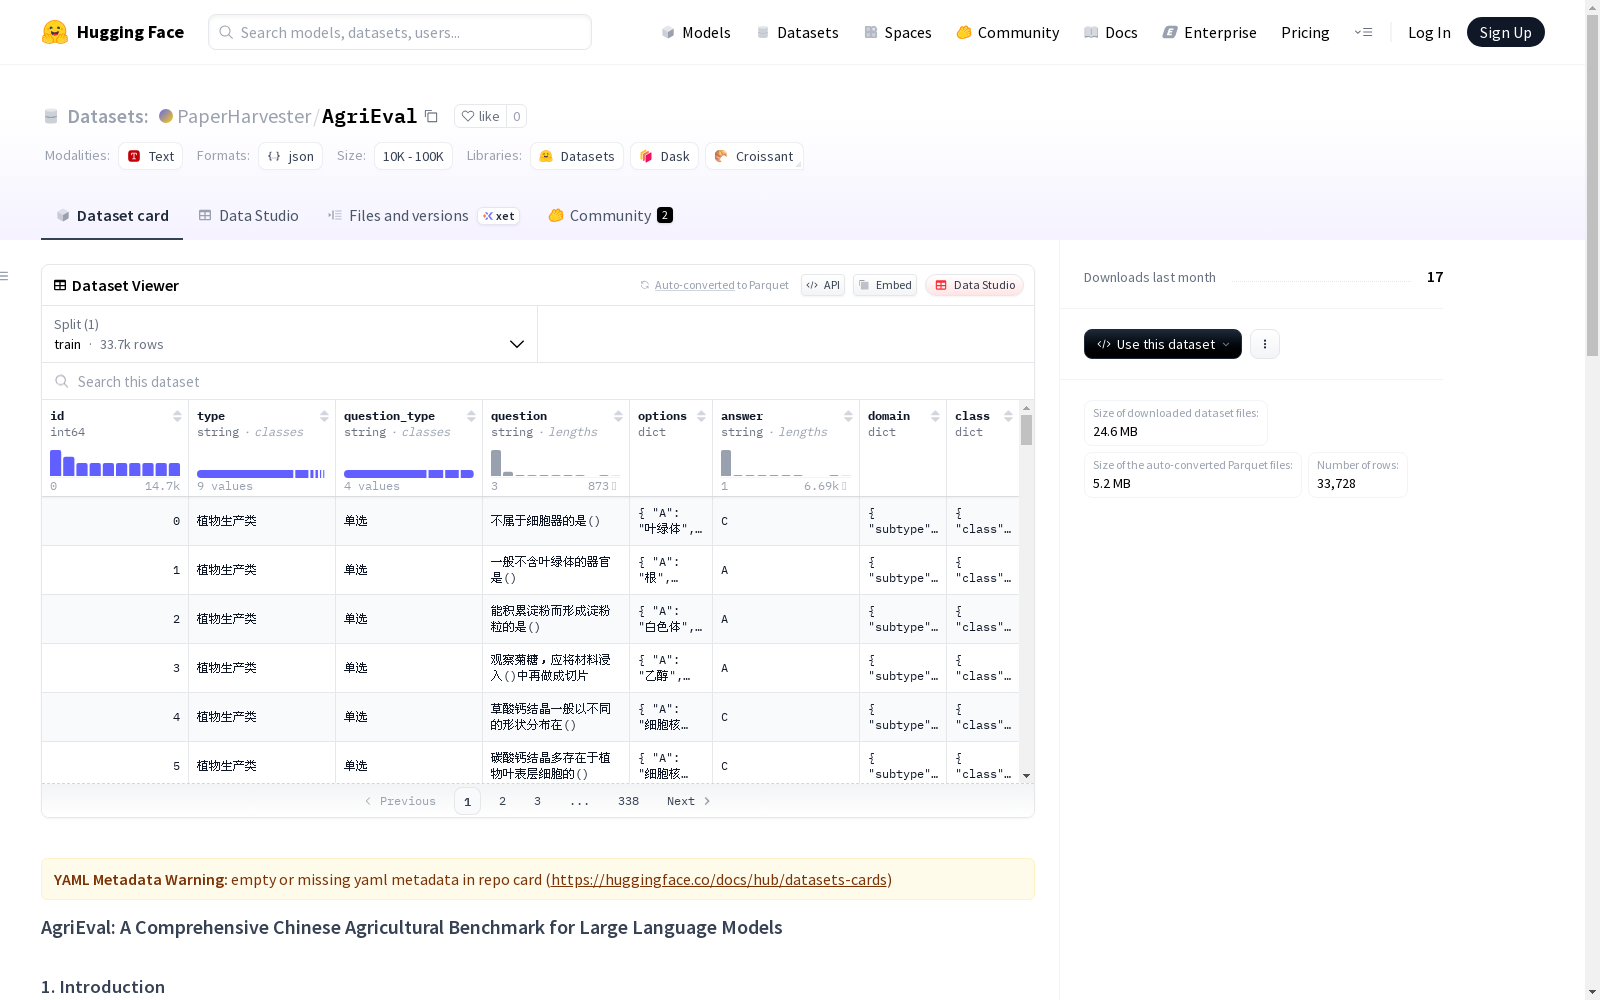Open the PaperHarvester profile link

(244, 116)
